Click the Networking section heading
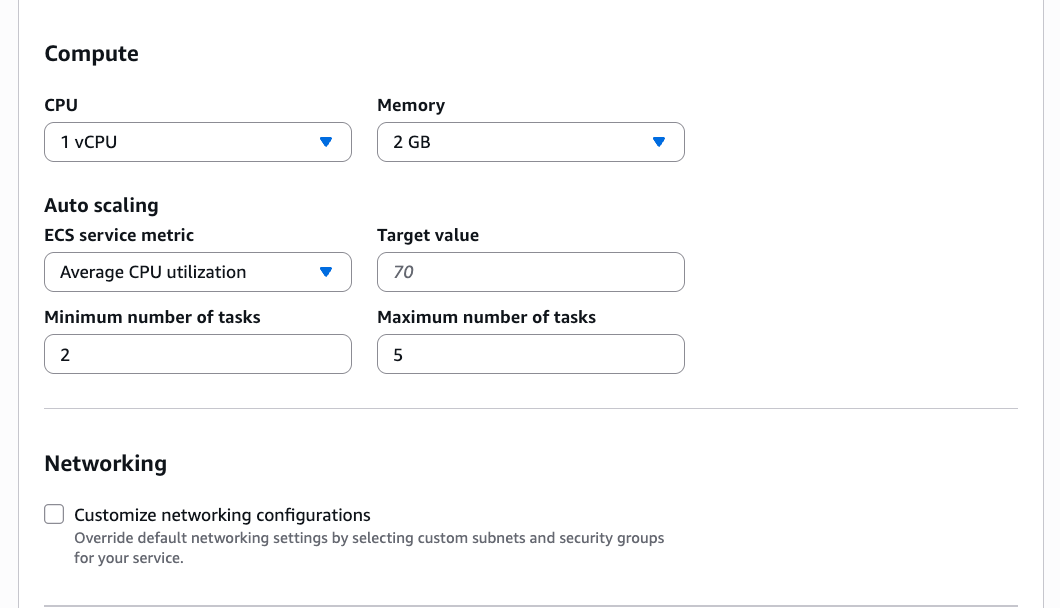Image resolution: width=1060 pixels, height=608 pixels. coord(105,464)
